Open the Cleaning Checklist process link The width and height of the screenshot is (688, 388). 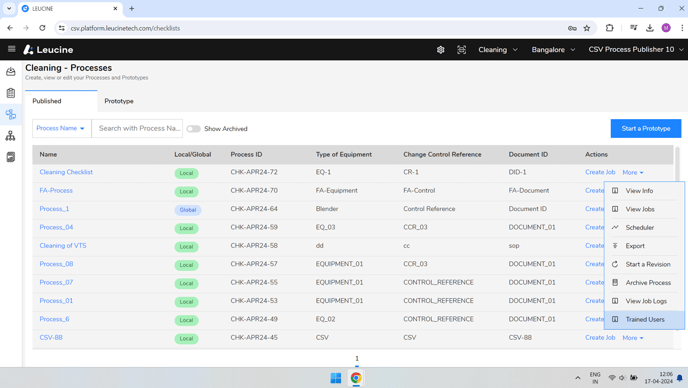[66, 172]
